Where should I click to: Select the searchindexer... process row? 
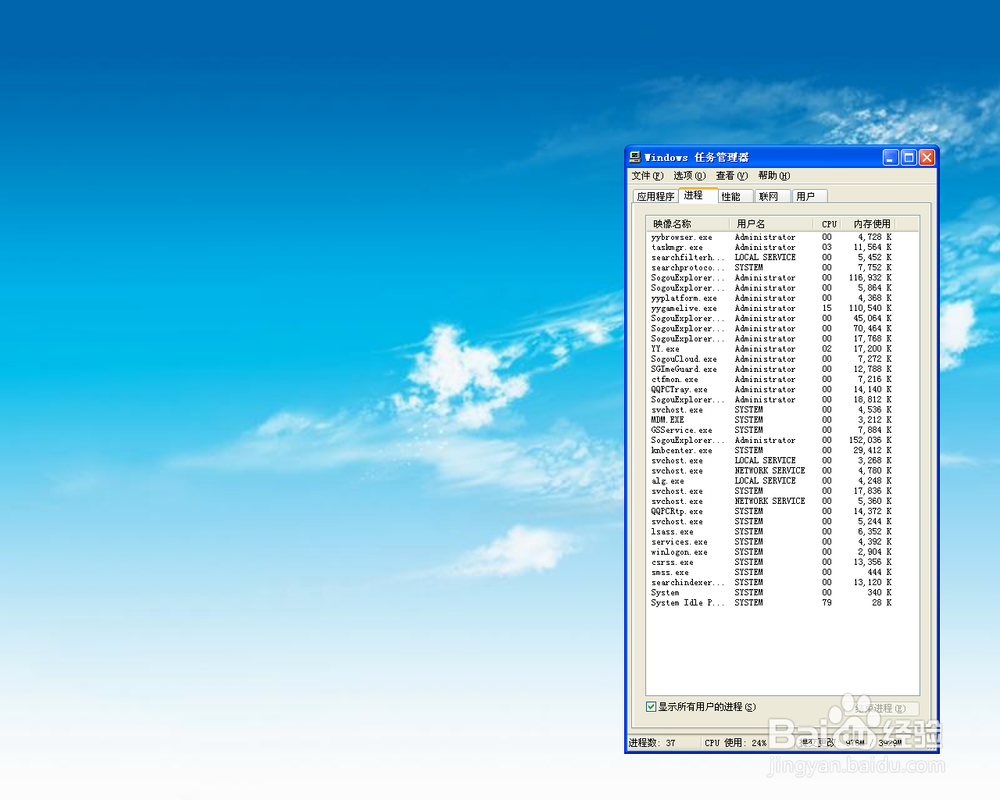[771, 583]
